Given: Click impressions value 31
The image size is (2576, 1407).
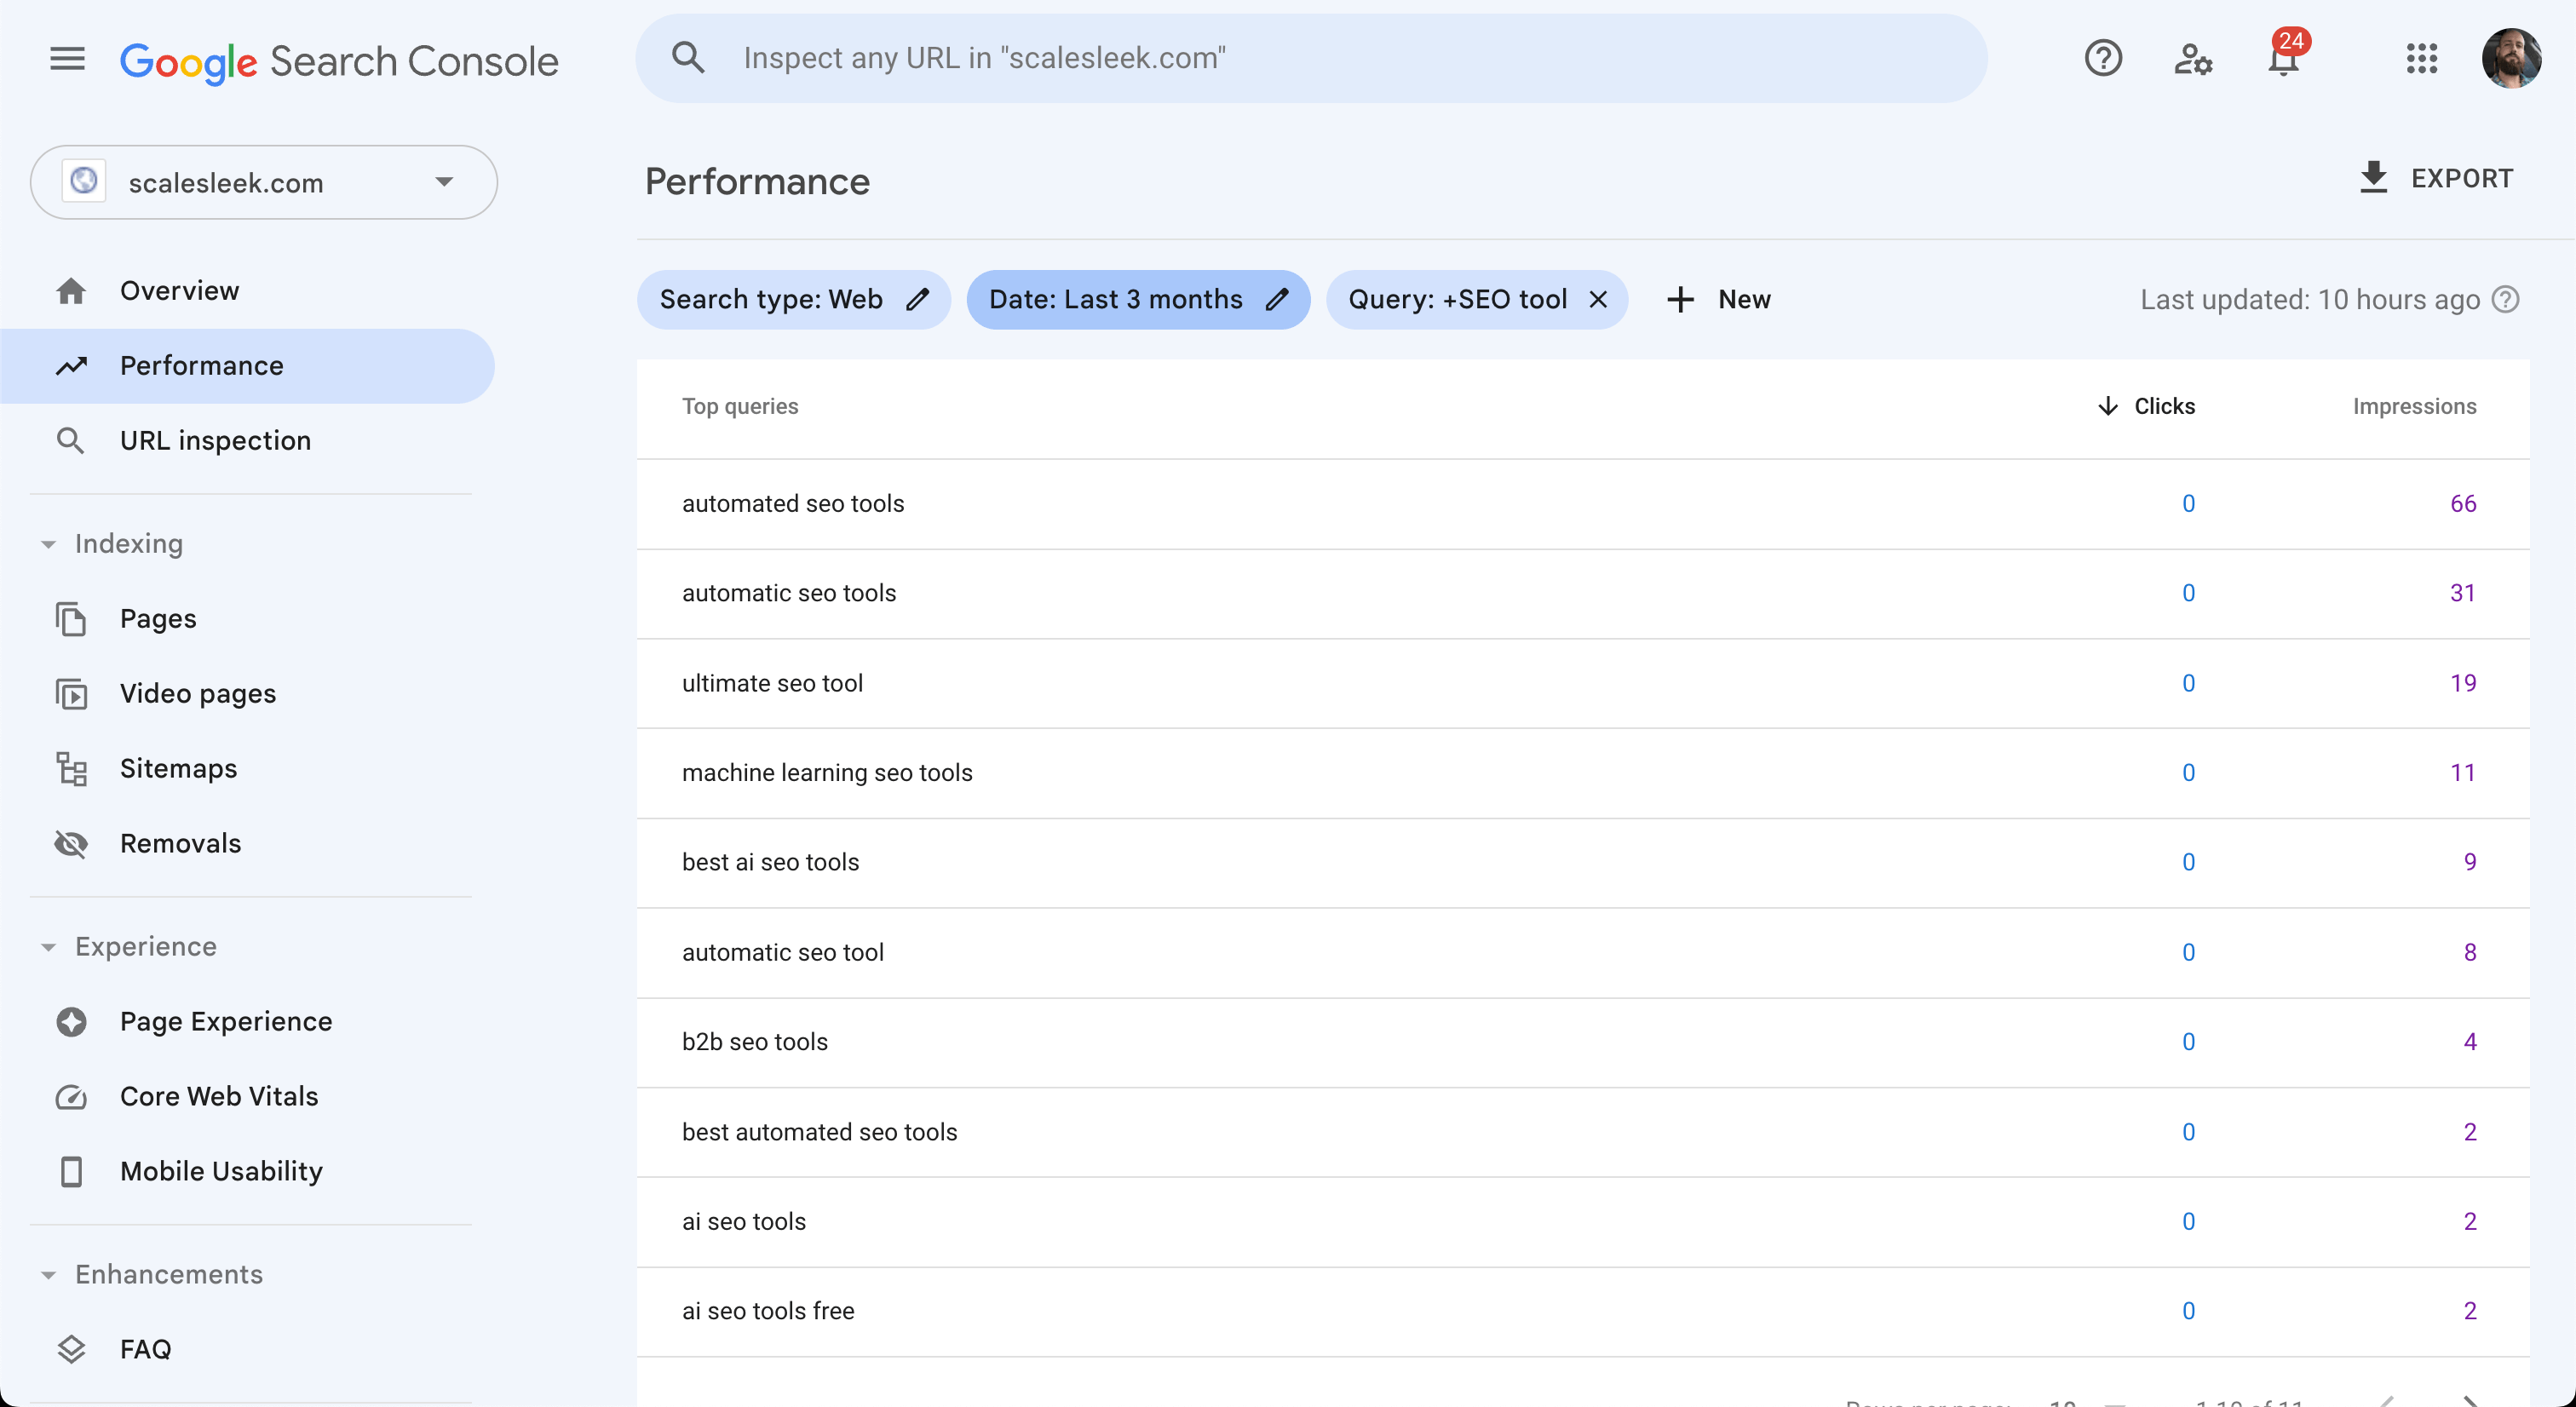Looking at the screenshot, I should pos(2462,593).
